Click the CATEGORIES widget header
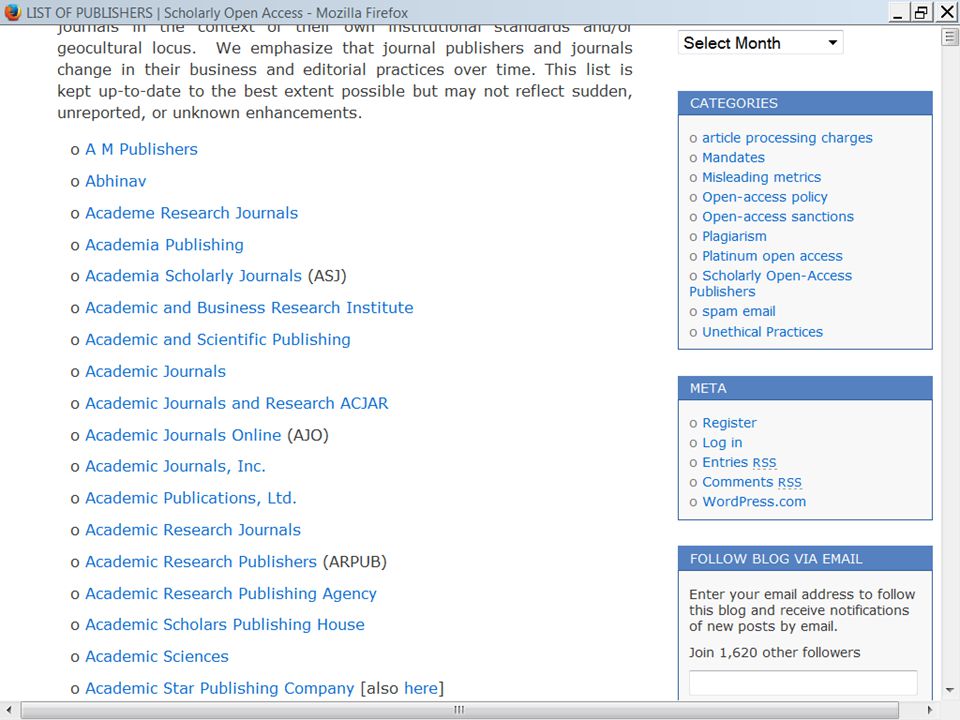 (x=805, y=103)
